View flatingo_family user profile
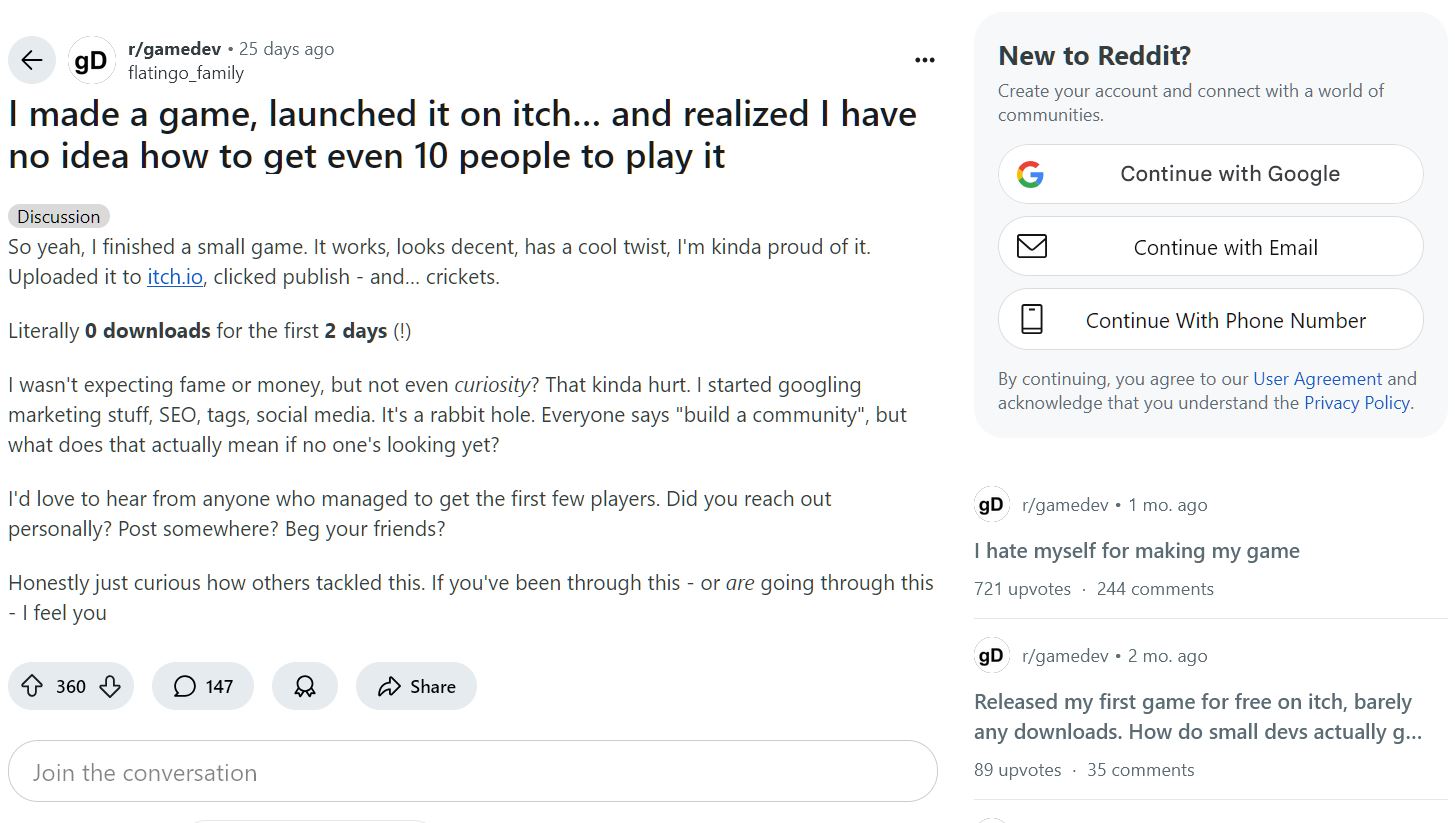Viewport: 1455px width, 823px height. [x=186, y=73]
